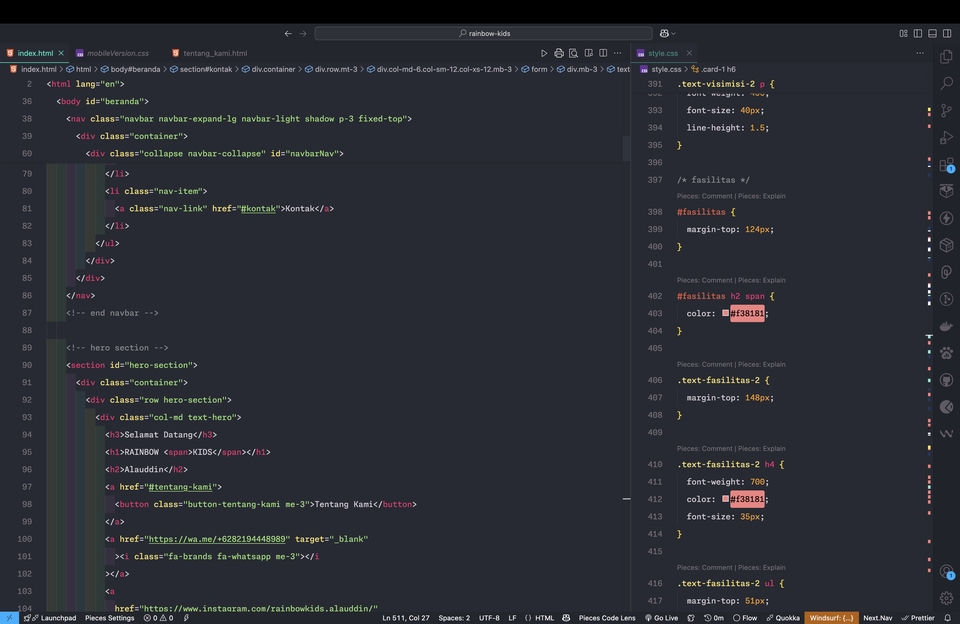Navigate back with the left arrow
960x624 pixels.
click(x=288, y=34)
